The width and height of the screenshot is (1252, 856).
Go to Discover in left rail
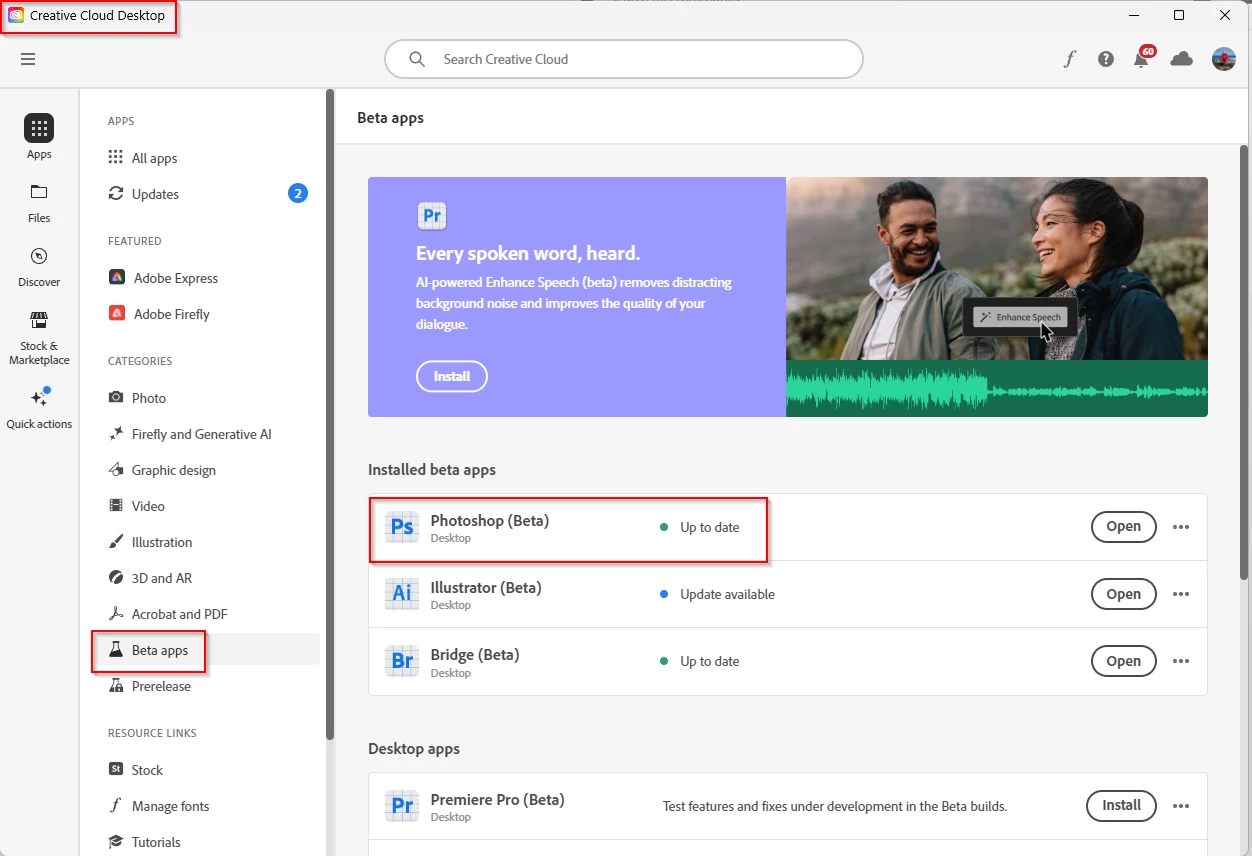[39, 267]
